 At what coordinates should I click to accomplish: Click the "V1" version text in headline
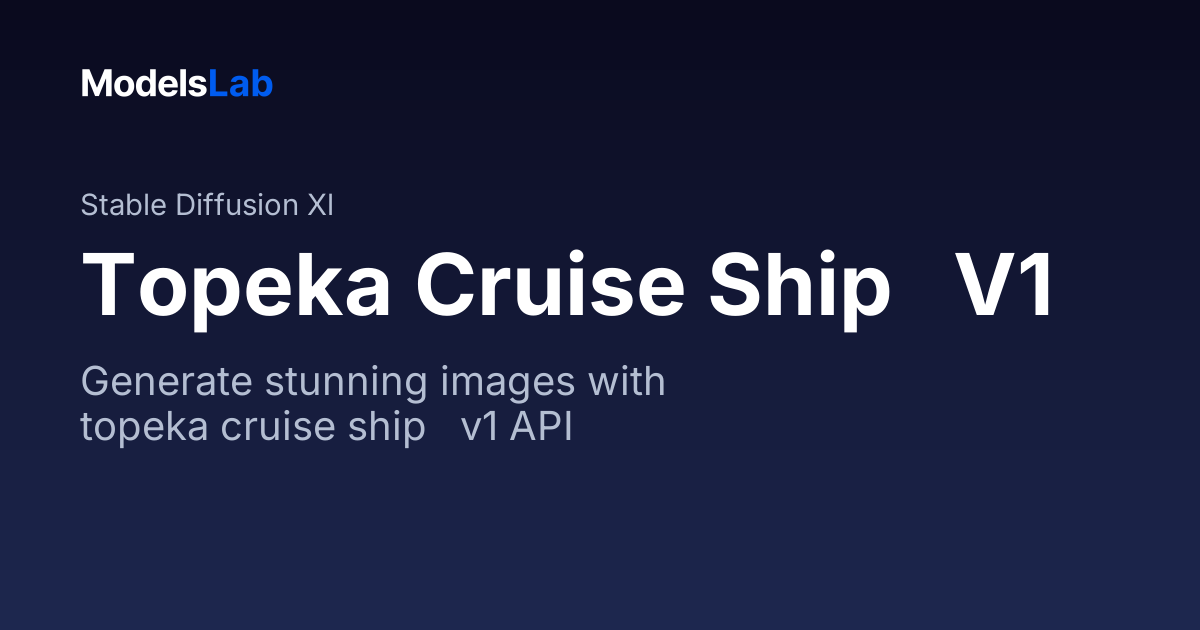click(x=1005, y=284)
